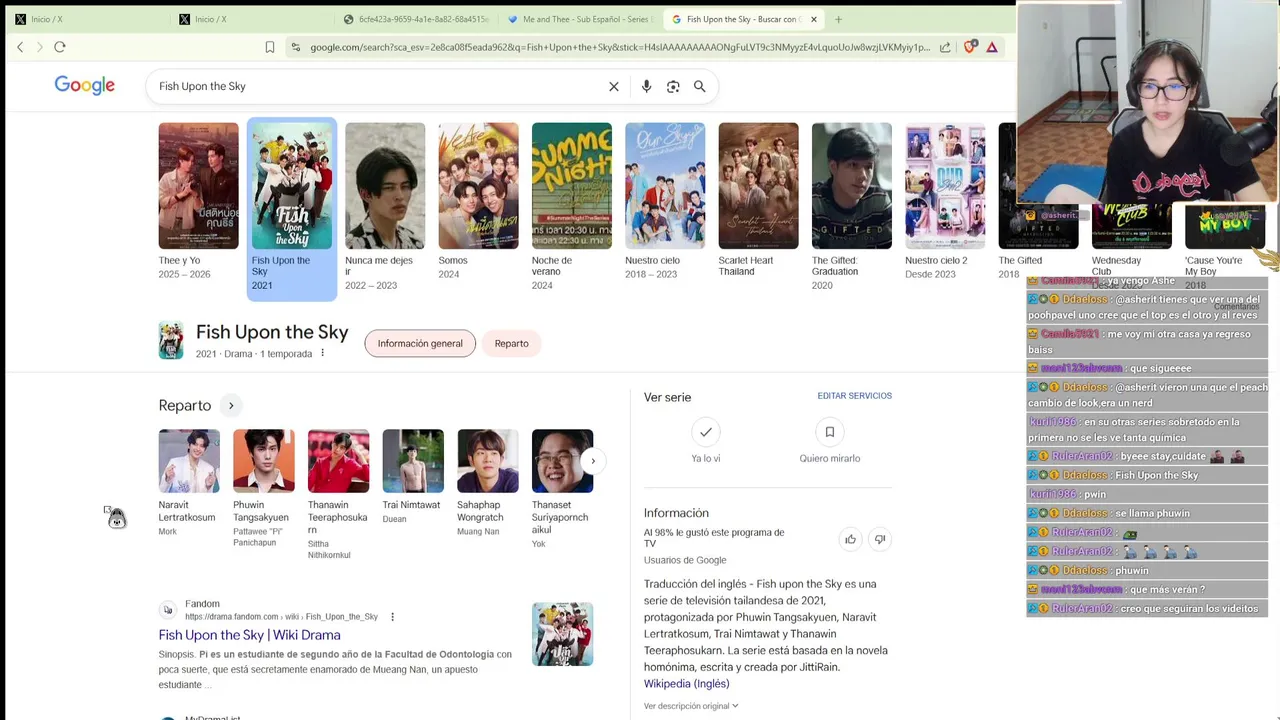Viewport: 1280px width, 720px height.
Task: Open Phuwin Tangsakyuen cast photo
Action: [x=264, y=461]
